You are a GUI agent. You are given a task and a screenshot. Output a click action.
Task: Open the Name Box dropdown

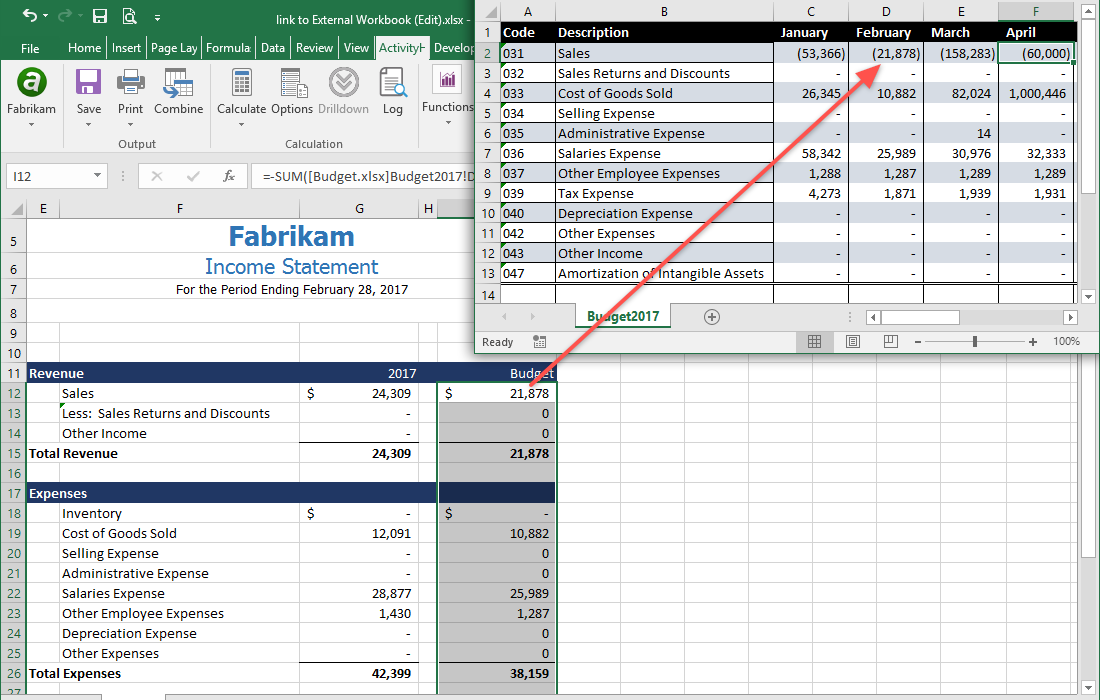pyautogui.click(x=98, y=175)
